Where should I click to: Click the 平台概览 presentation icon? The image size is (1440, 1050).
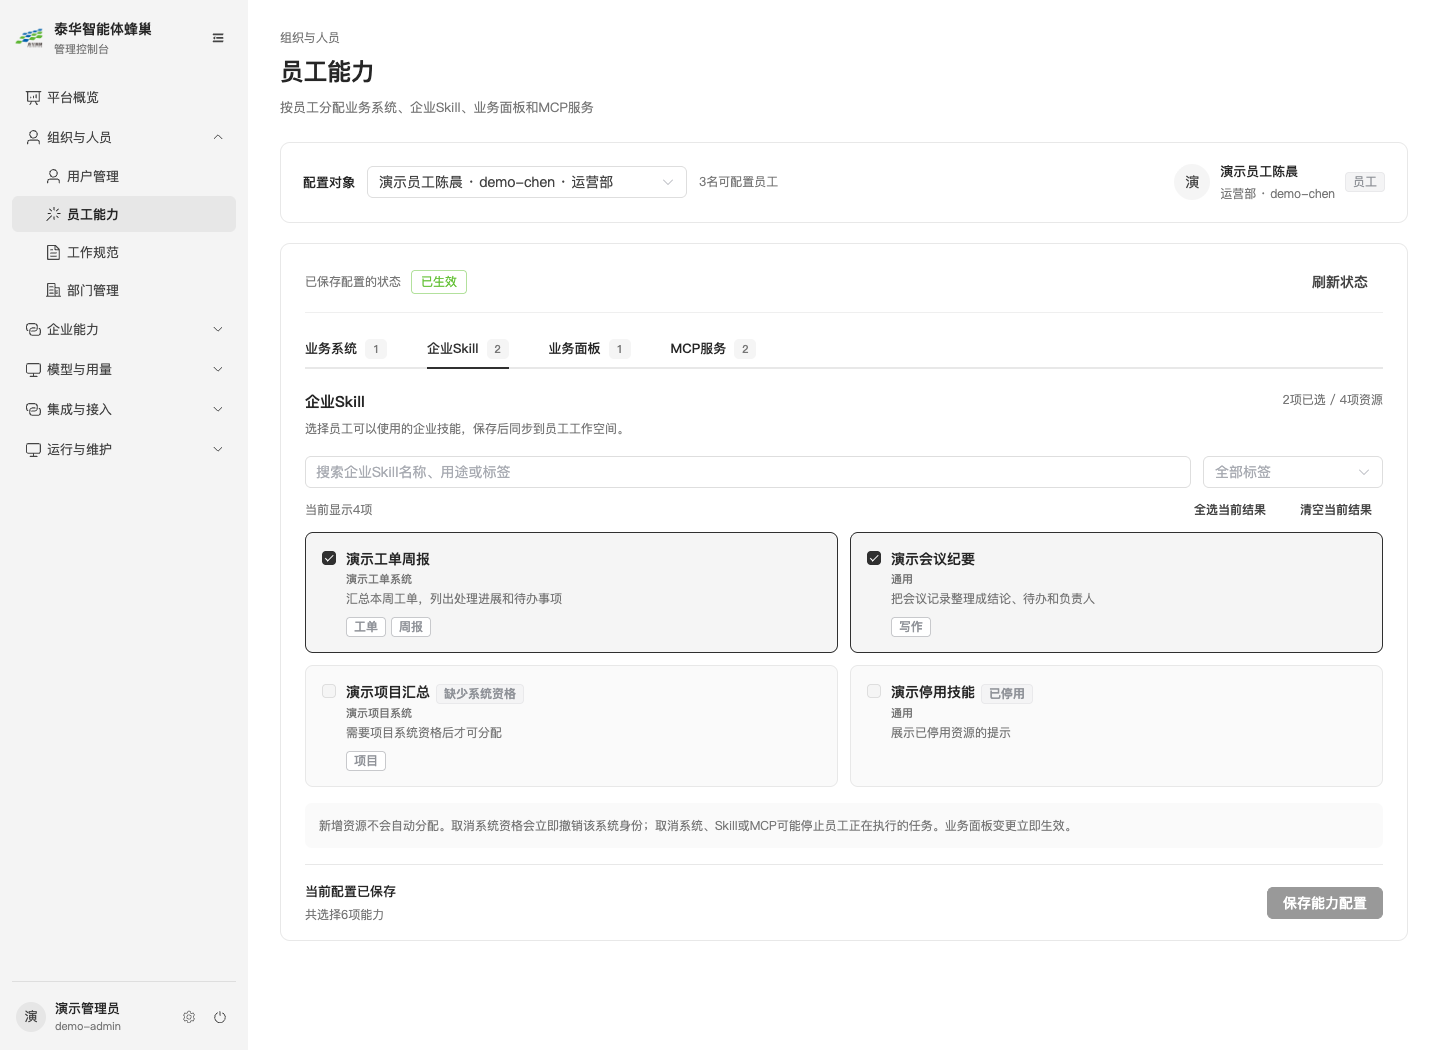(33, 97)
